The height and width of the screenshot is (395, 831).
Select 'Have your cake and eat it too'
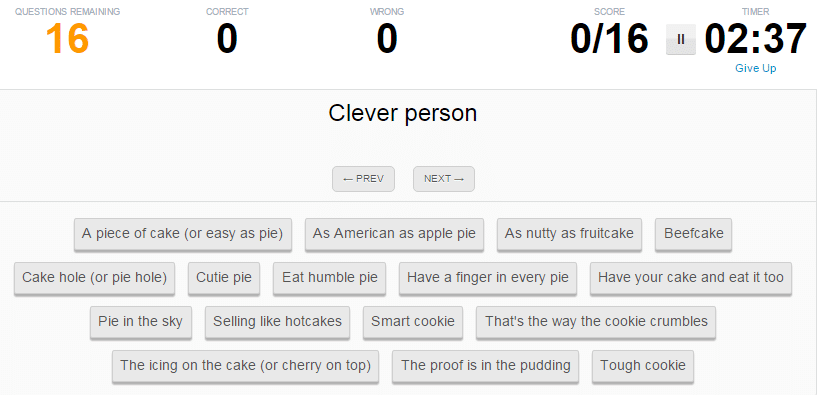point(691,277)
